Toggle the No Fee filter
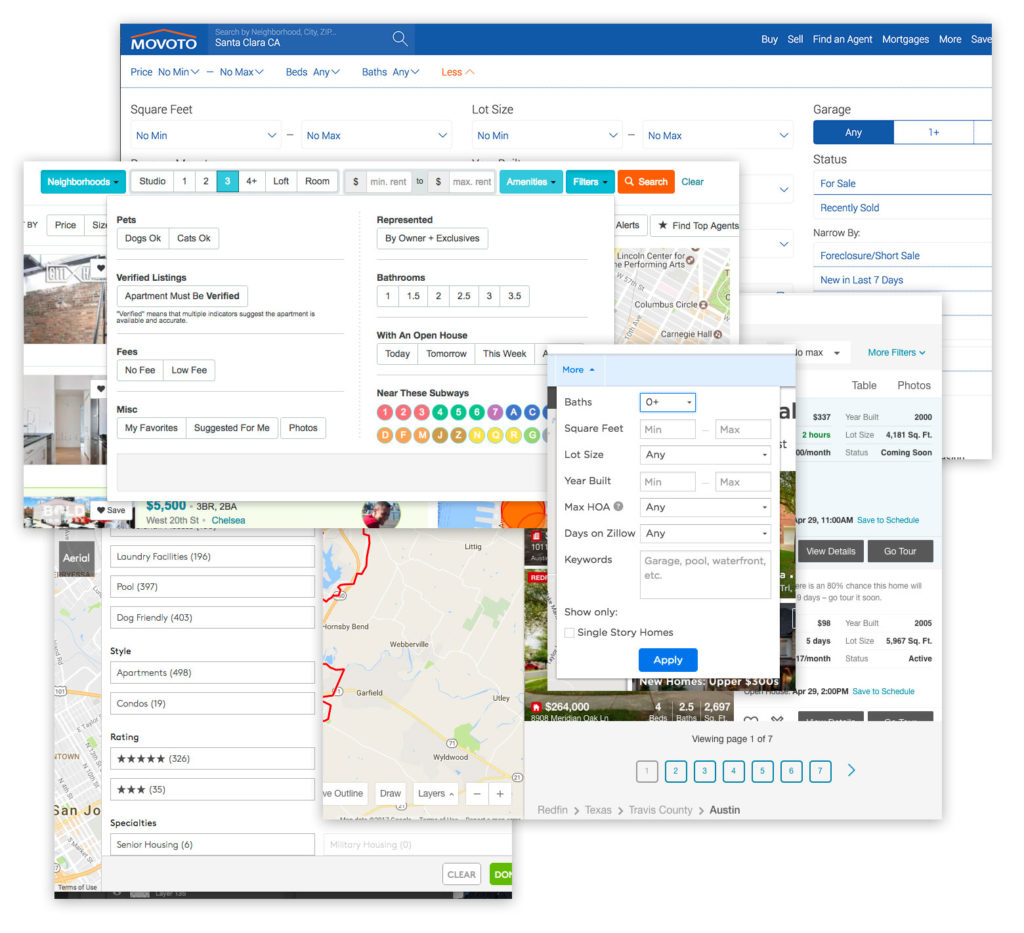This screenshot has height=933, width=1024. coord(140,370)
